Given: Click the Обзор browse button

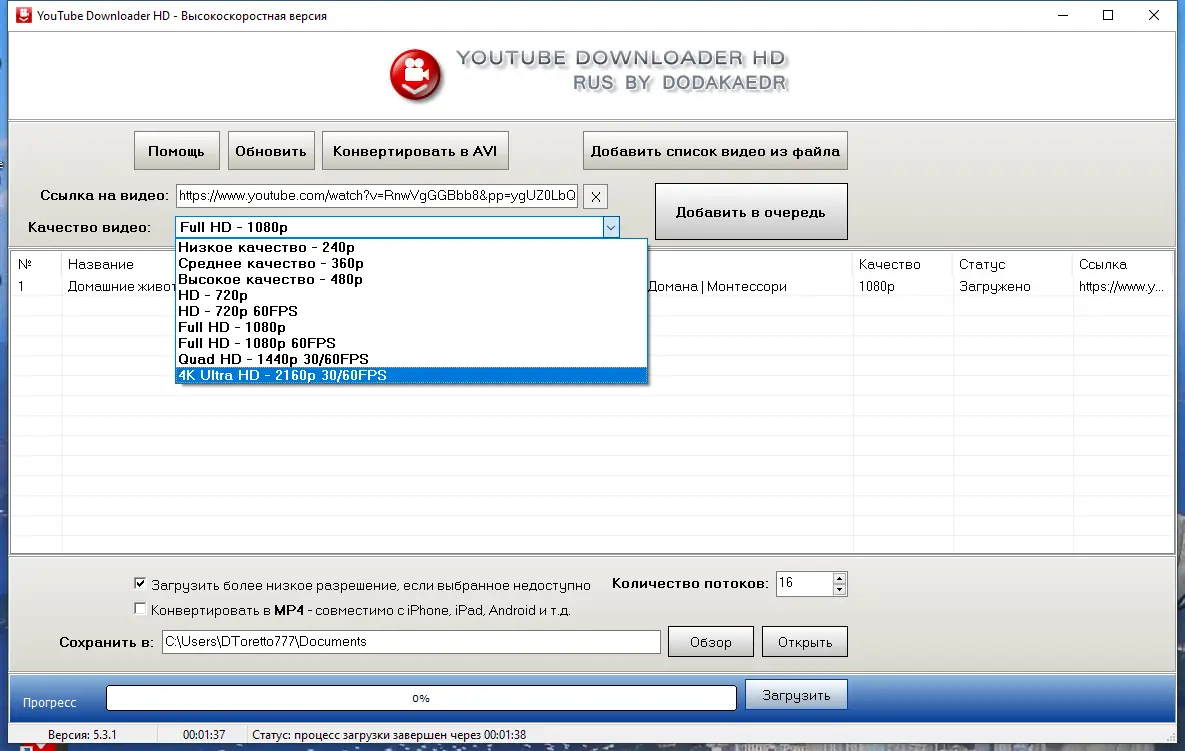Looking at the screenshot, I should click(710, 642).
